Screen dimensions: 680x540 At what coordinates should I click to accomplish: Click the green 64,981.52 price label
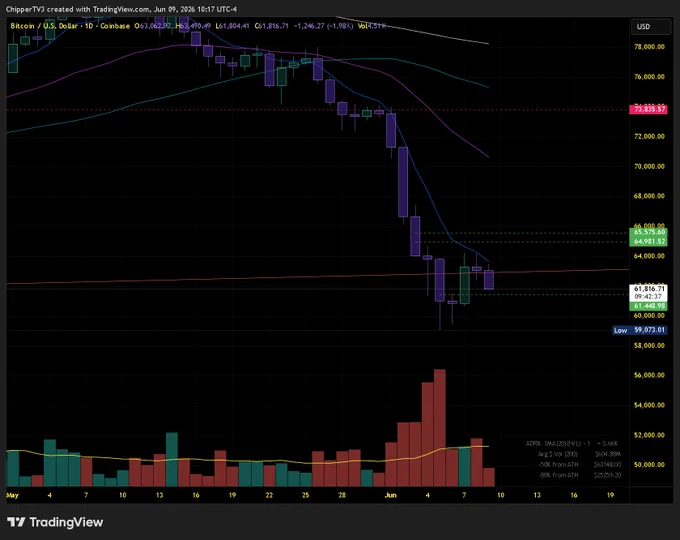pos(648,242)
